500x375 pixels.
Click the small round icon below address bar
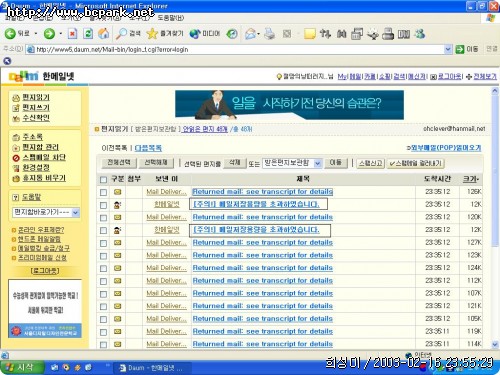pos(7,61)
